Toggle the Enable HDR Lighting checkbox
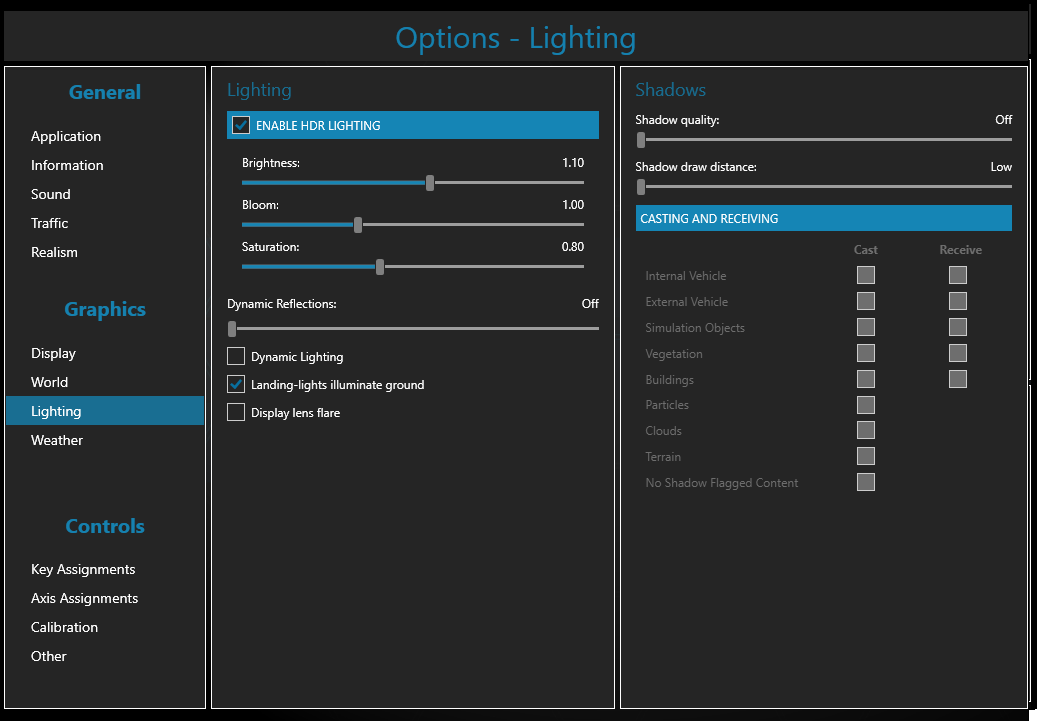 241,125
